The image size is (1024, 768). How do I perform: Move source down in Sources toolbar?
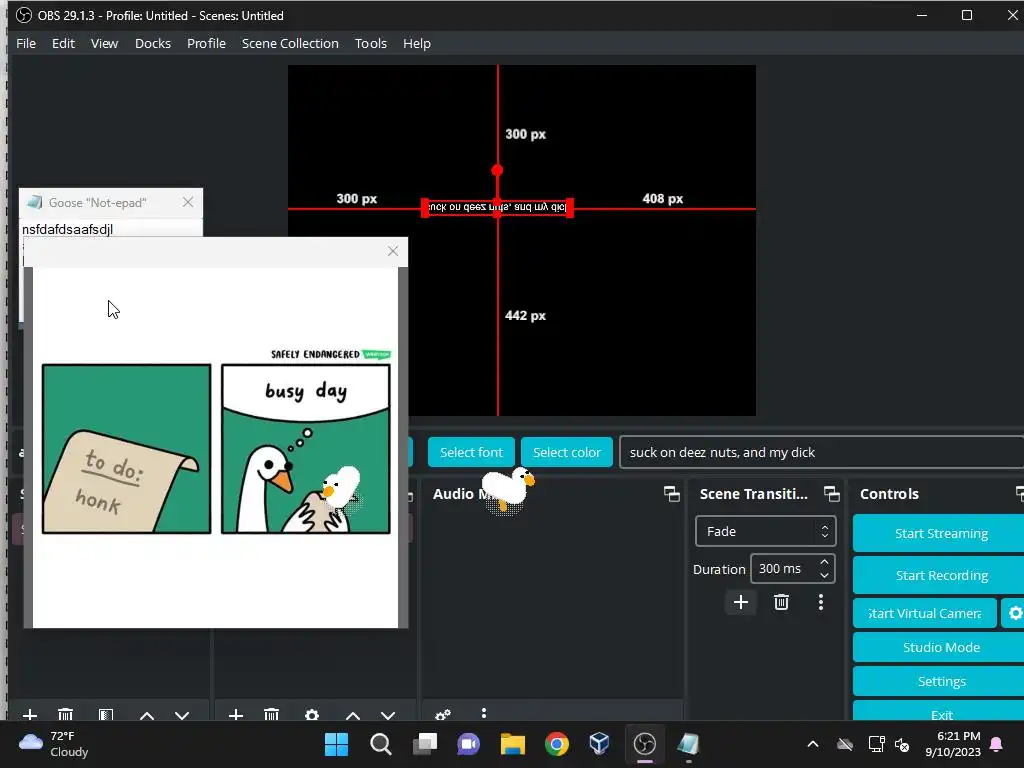point(388,716)
